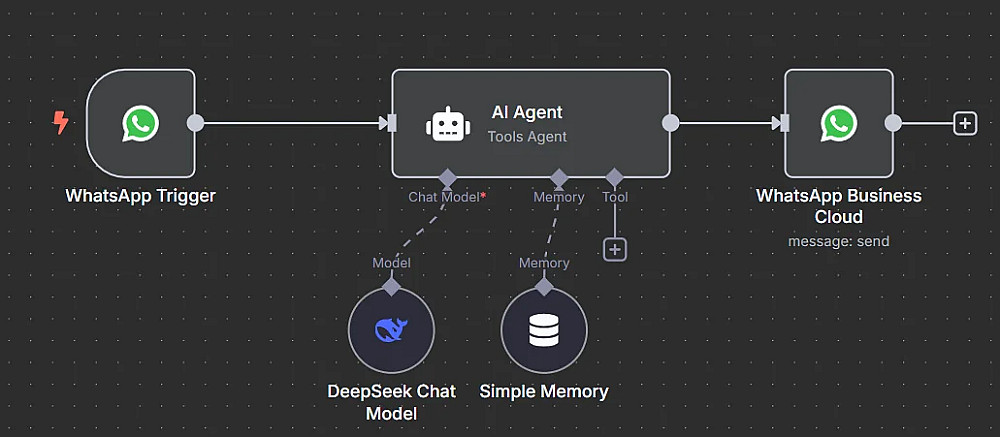
Task: Open the Simple Memory database node
Action: coord(544,330)
